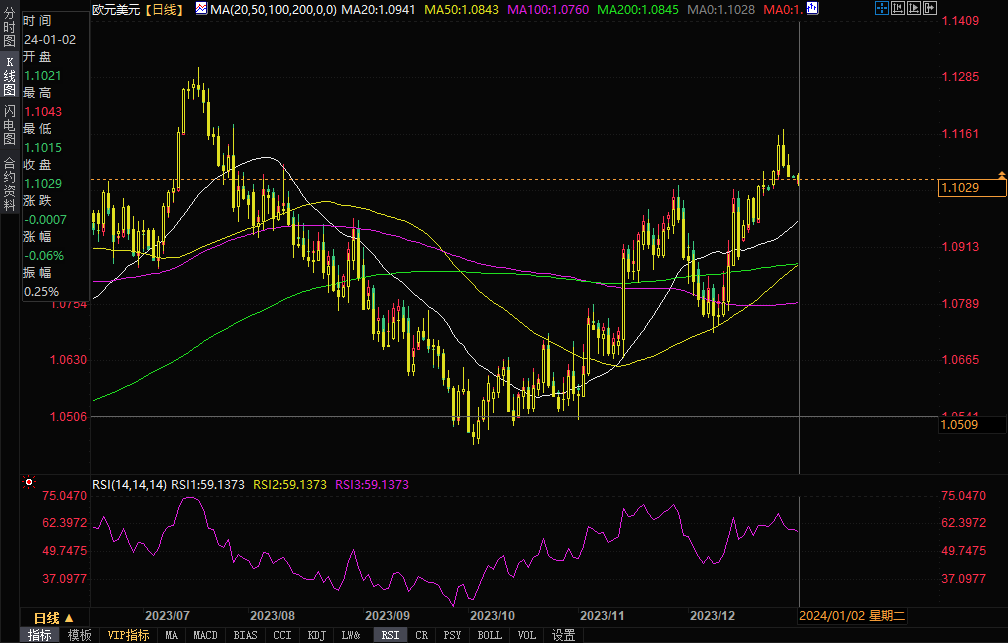
Task: Click the MA0:1.1028 value
Action: [721, 9]
